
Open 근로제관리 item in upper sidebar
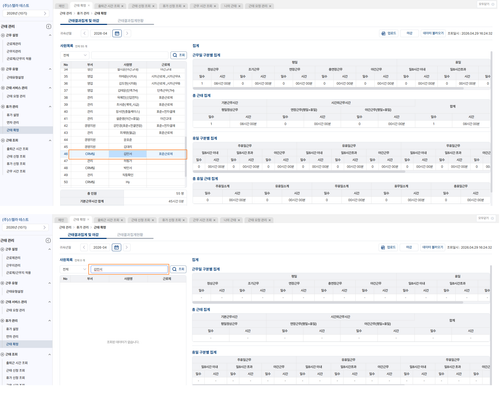14,44
